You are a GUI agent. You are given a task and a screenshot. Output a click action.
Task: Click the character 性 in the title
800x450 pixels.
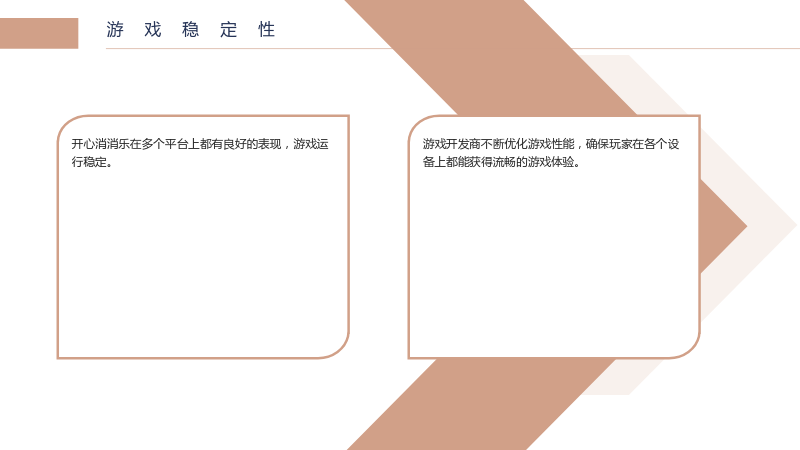(266, 30)
